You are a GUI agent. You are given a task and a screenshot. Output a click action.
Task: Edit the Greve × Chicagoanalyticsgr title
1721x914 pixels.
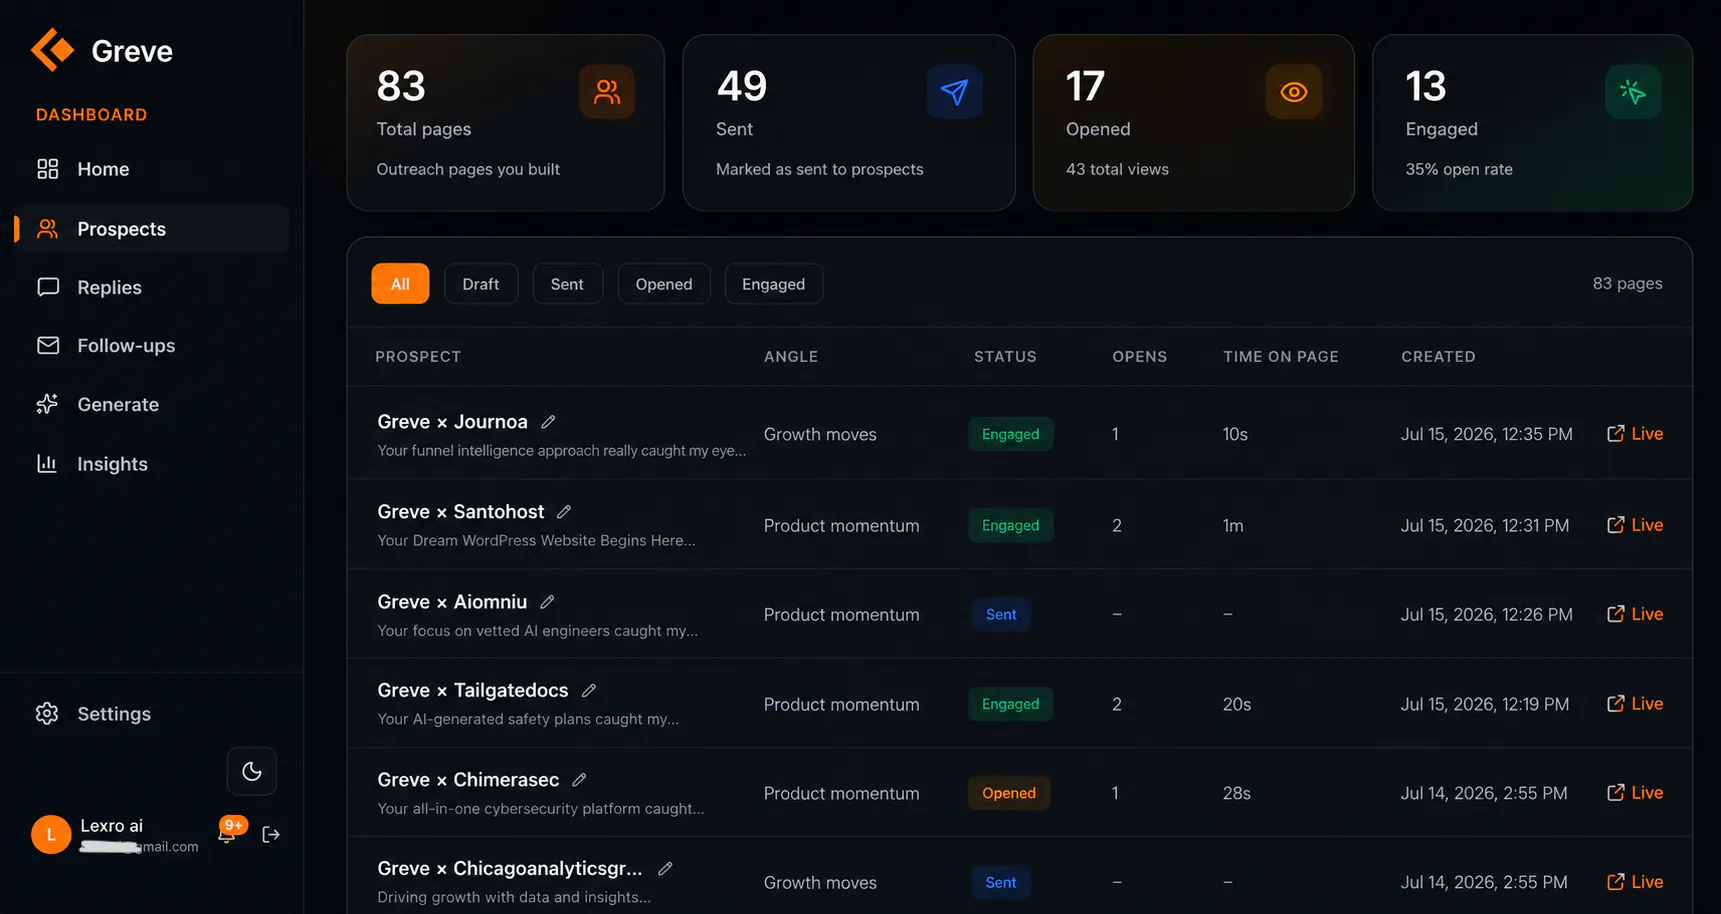[665, 869]
